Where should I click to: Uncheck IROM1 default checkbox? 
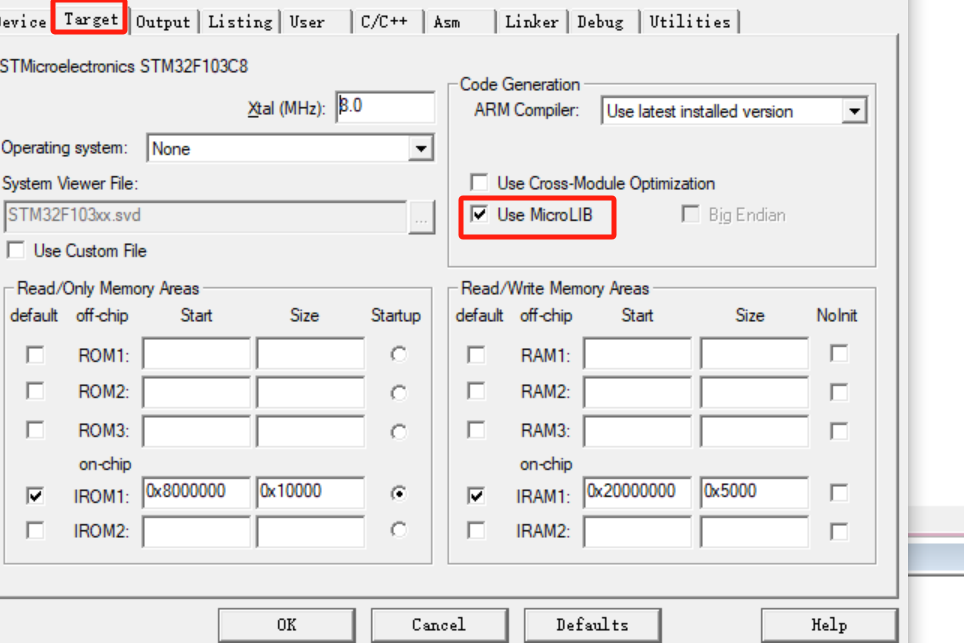(35, 495)
